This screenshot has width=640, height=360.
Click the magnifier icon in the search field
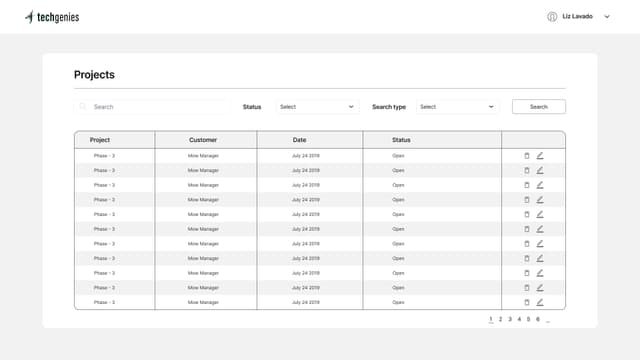coord(83,107)
